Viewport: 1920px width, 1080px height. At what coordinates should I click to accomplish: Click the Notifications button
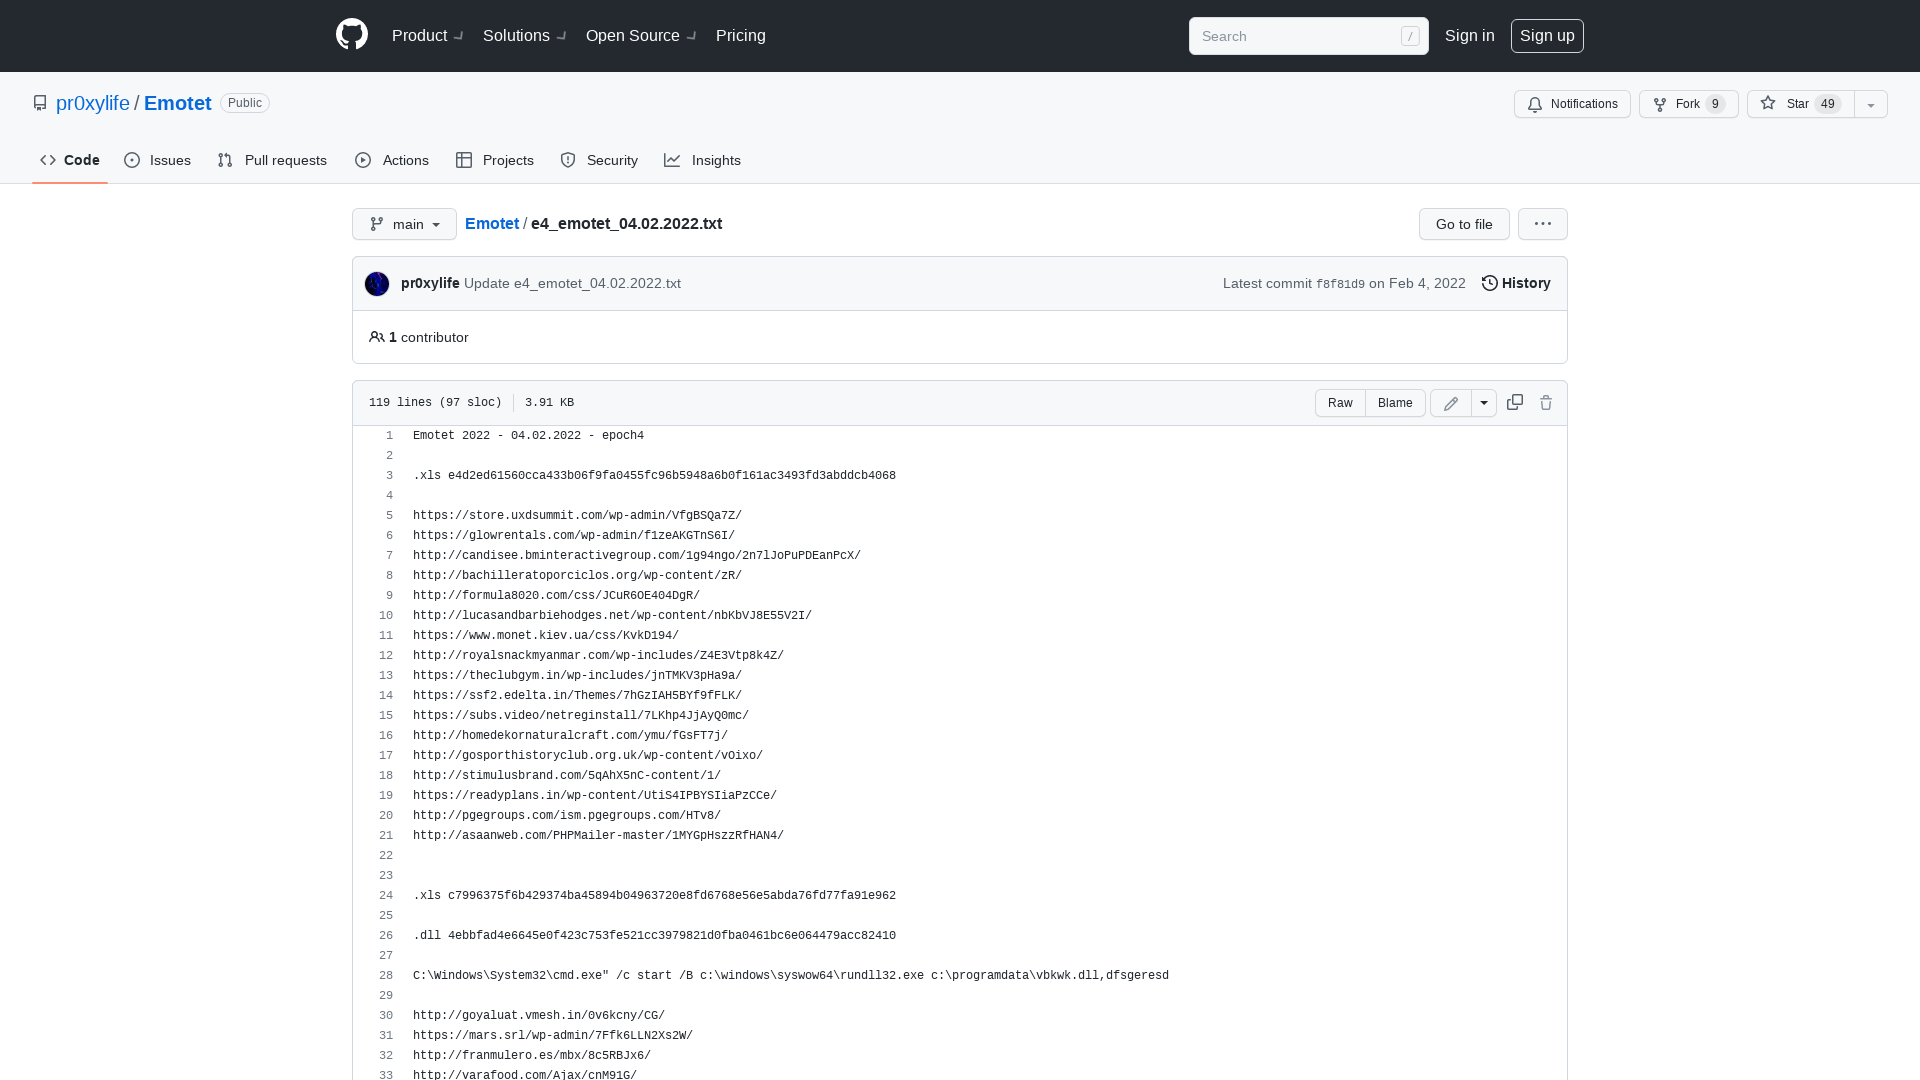click(1572, 104)
